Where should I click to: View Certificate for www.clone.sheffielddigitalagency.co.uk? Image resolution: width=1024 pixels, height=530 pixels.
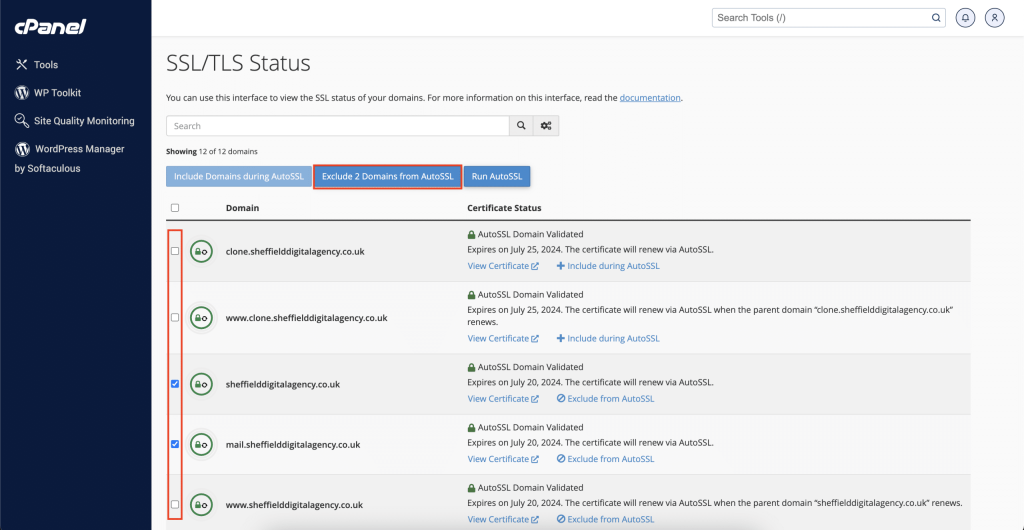(x=503, y=338)
